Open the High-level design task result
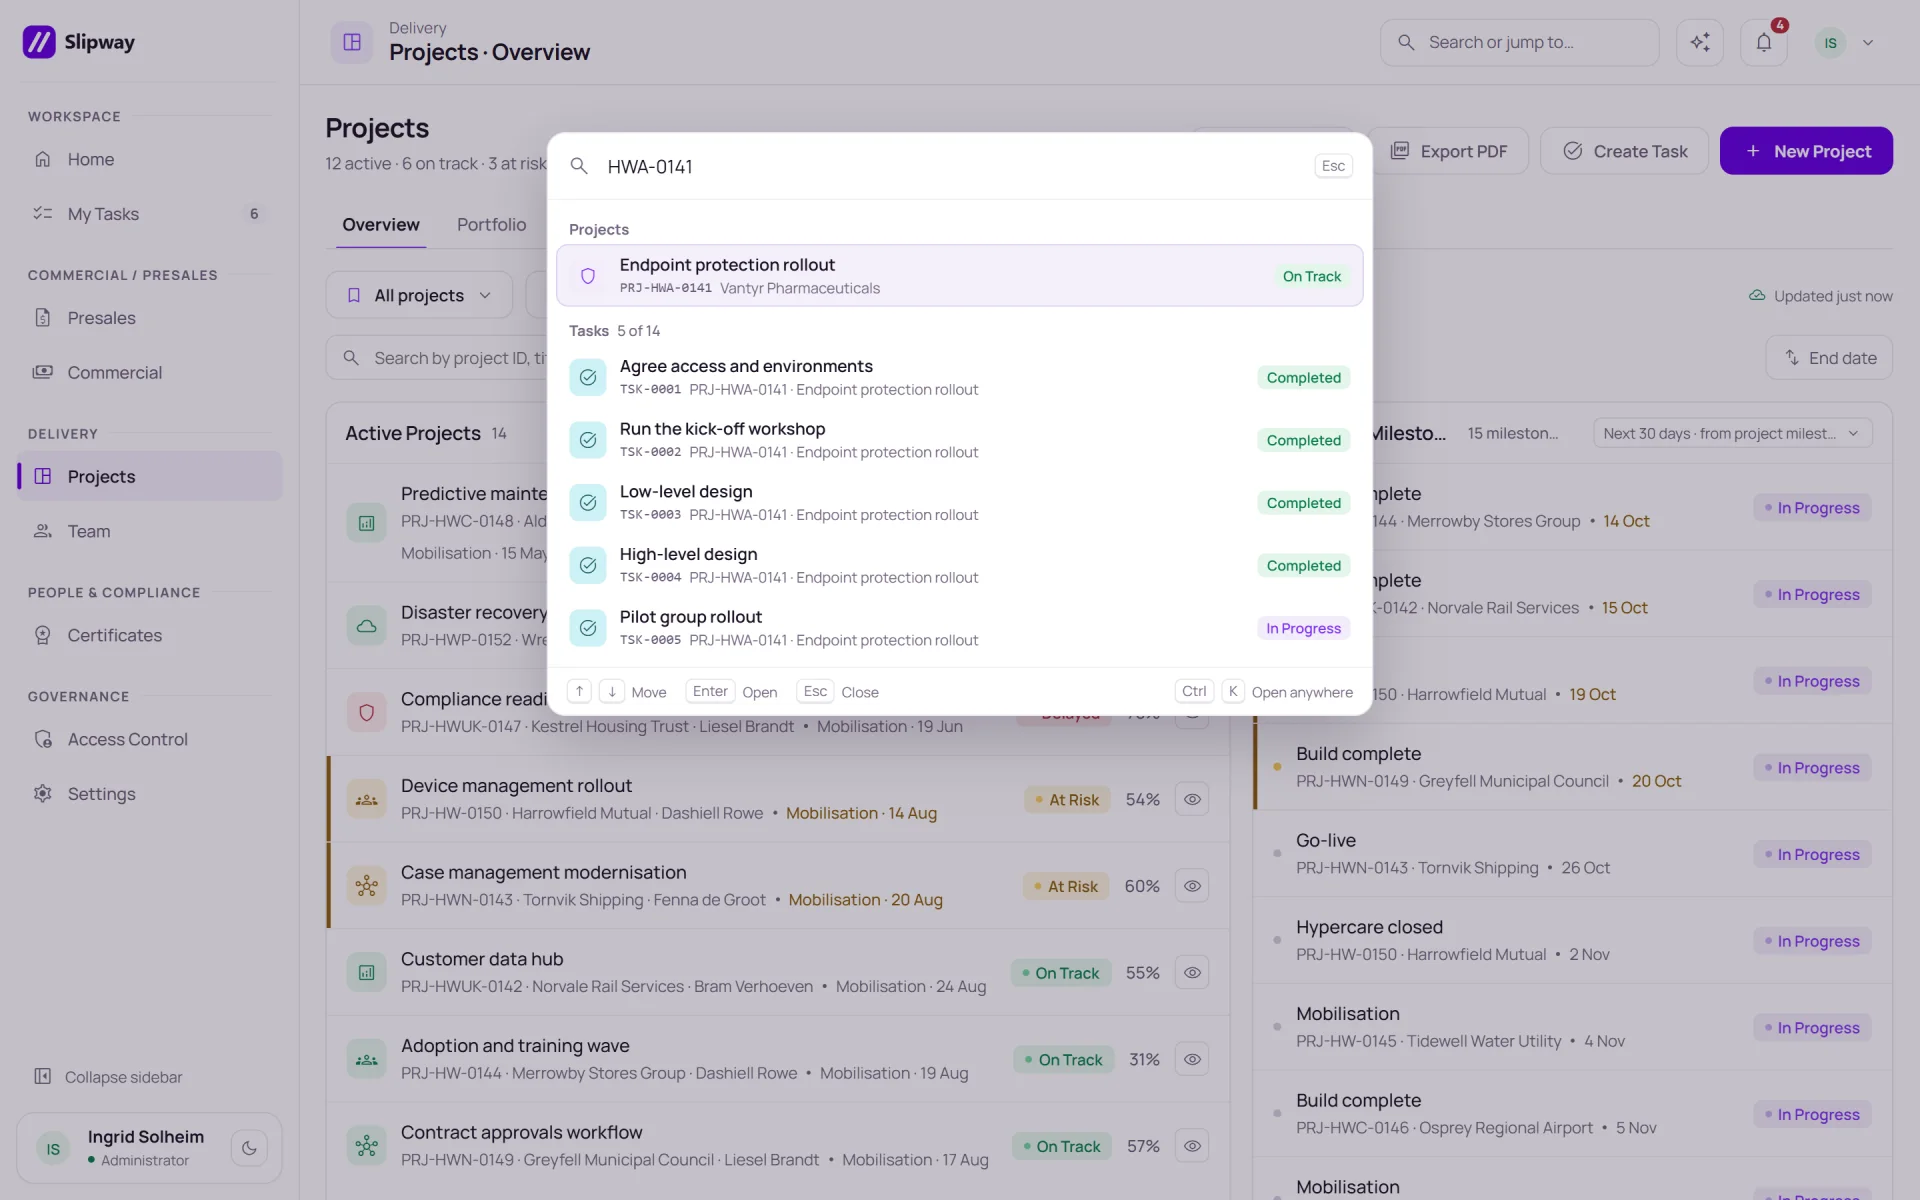 click(x=959, y=565)
